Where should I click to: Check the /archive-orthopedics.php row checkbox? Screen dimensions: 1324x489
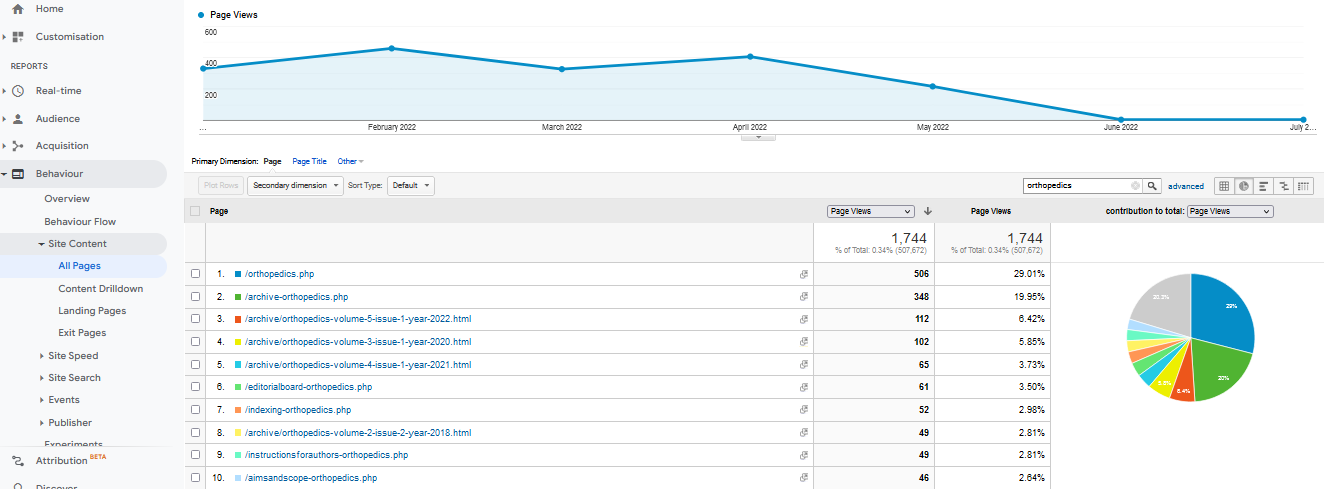195,297
